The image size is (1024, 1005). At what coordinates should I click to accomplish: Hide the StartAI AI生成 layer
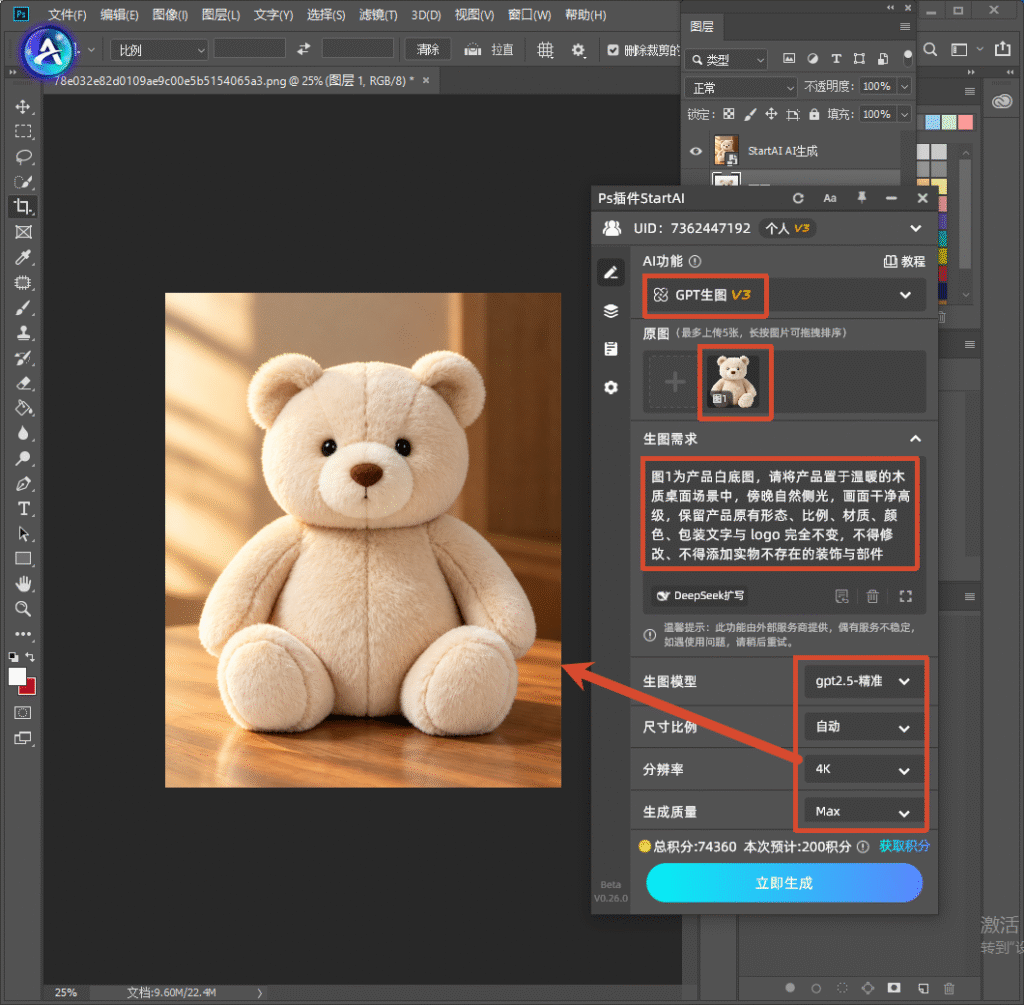pos(696,152)
